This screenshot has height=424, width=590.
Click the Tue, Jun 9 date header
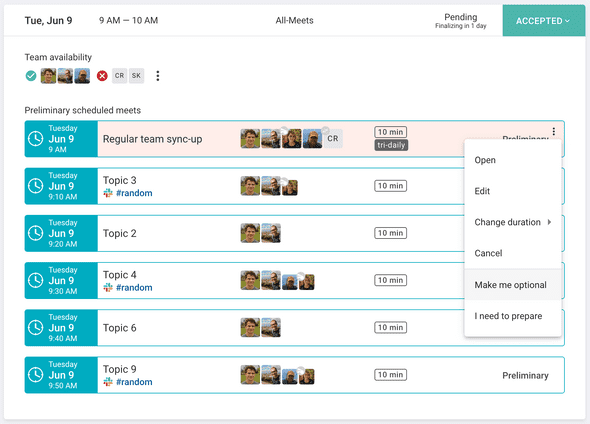click(x=48, y=21)
